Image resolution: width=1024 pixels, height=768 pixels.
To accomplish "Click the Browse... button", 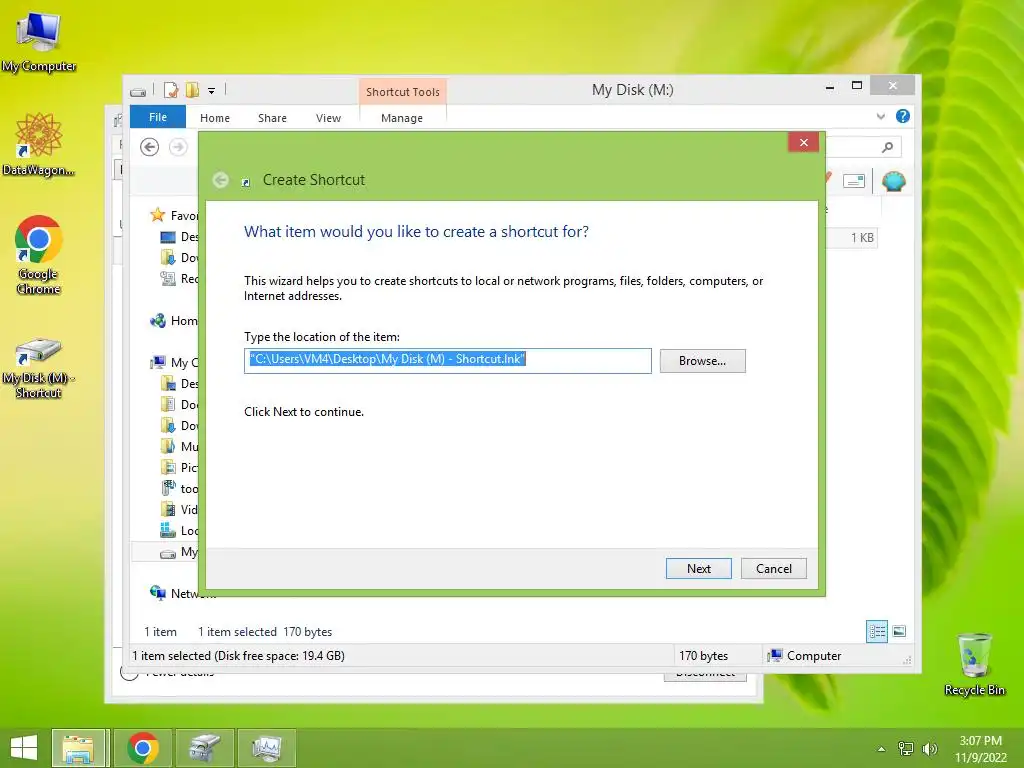I will (702, 361).
